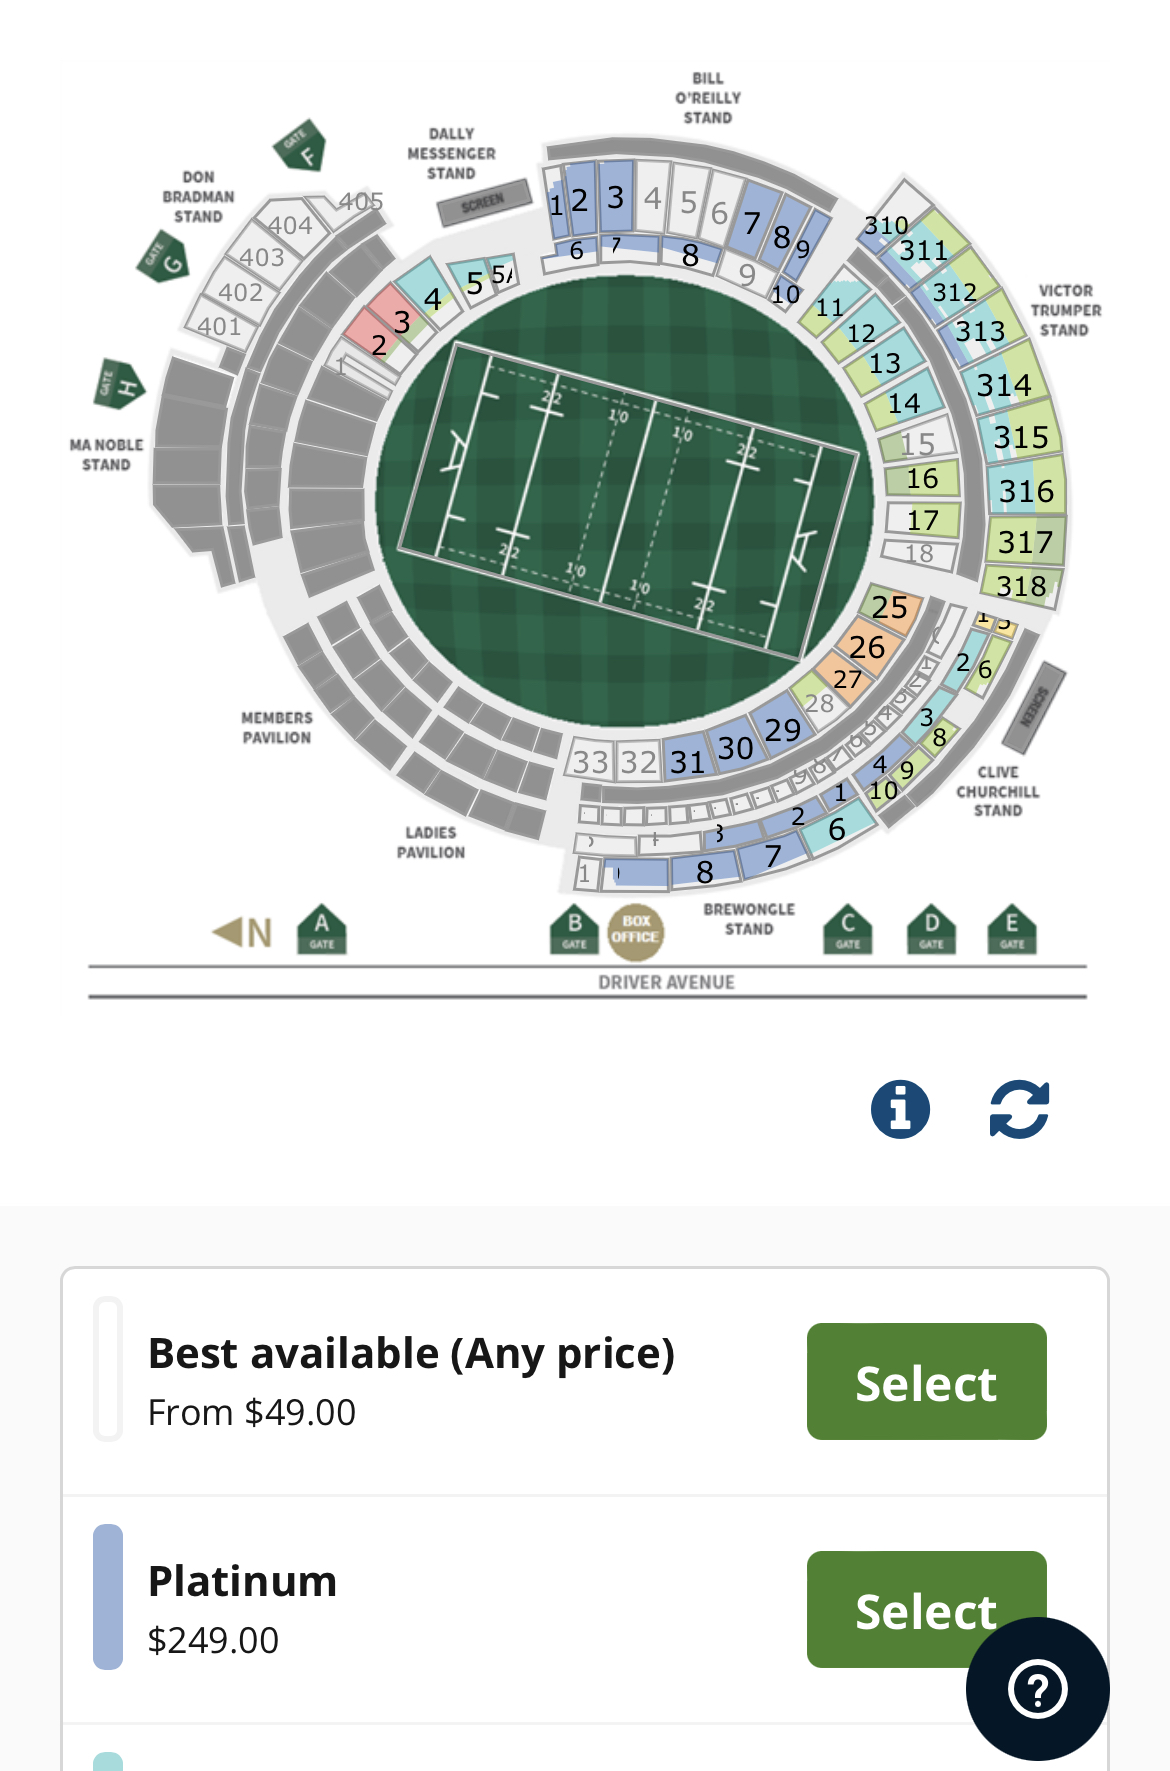Choose section 3 in Bill O'Reilly Stand
The height and width of the screenshot is (1771, 1170).
click(616, 197)
